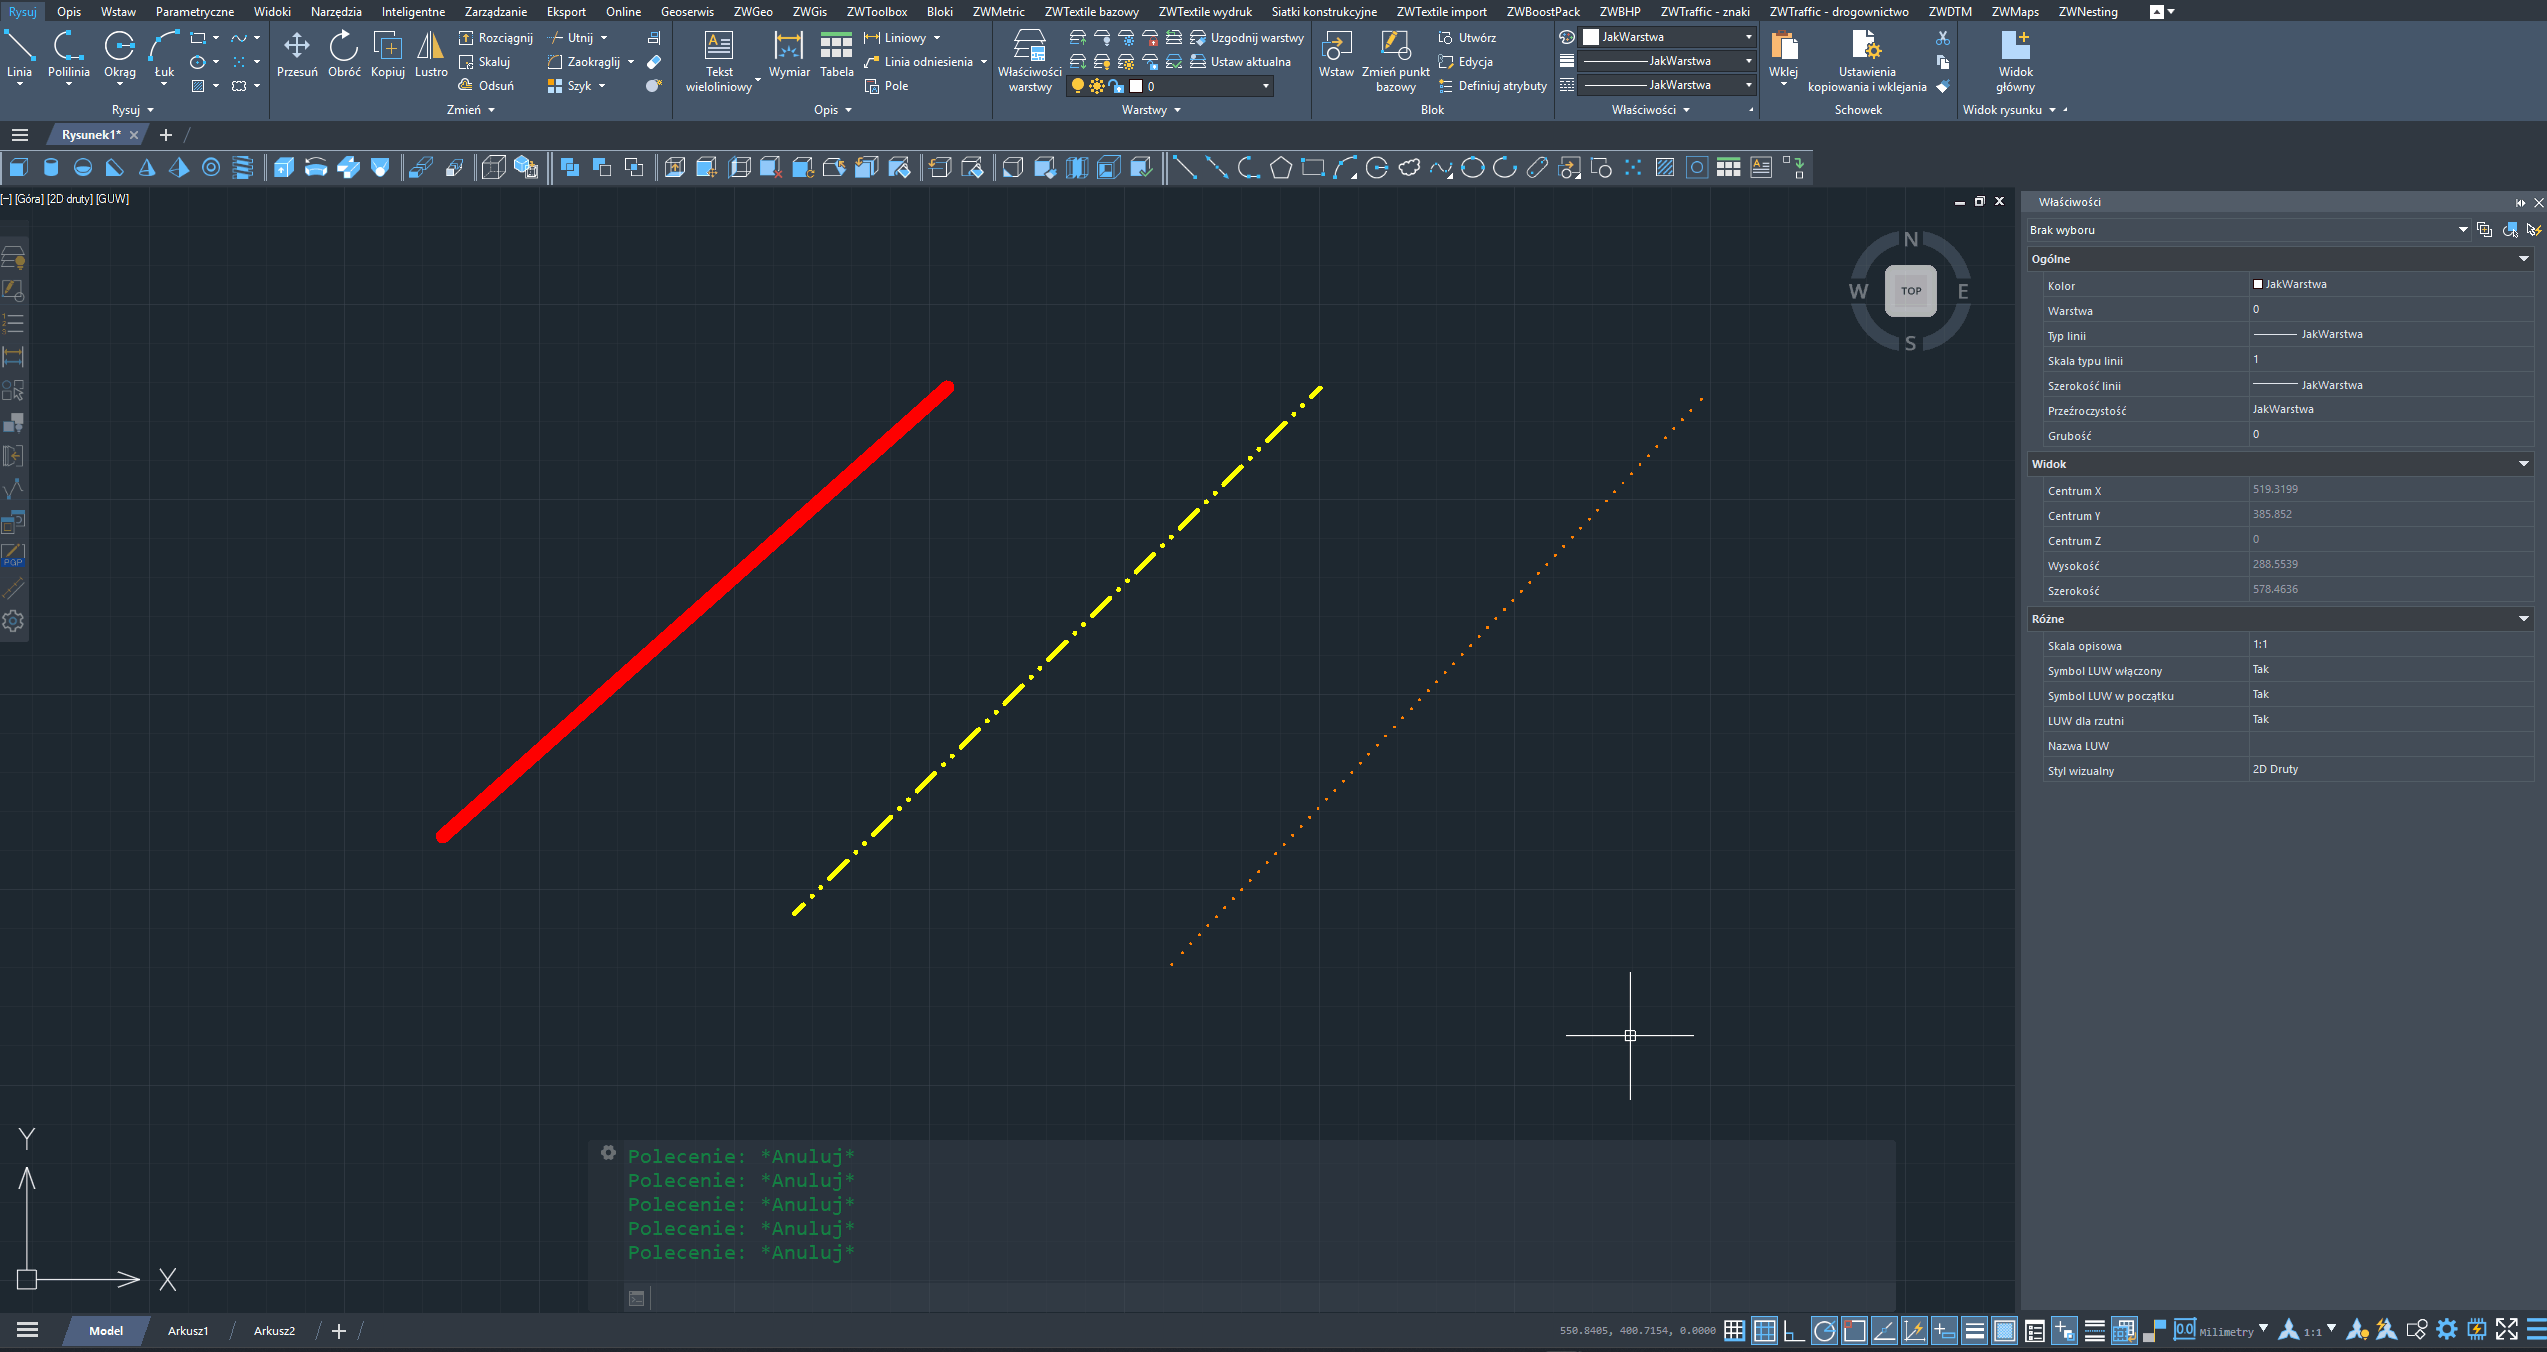
Task: Click the Definiuj atrybuty button
Action: pyautogui.click(x=1493, y=86)
